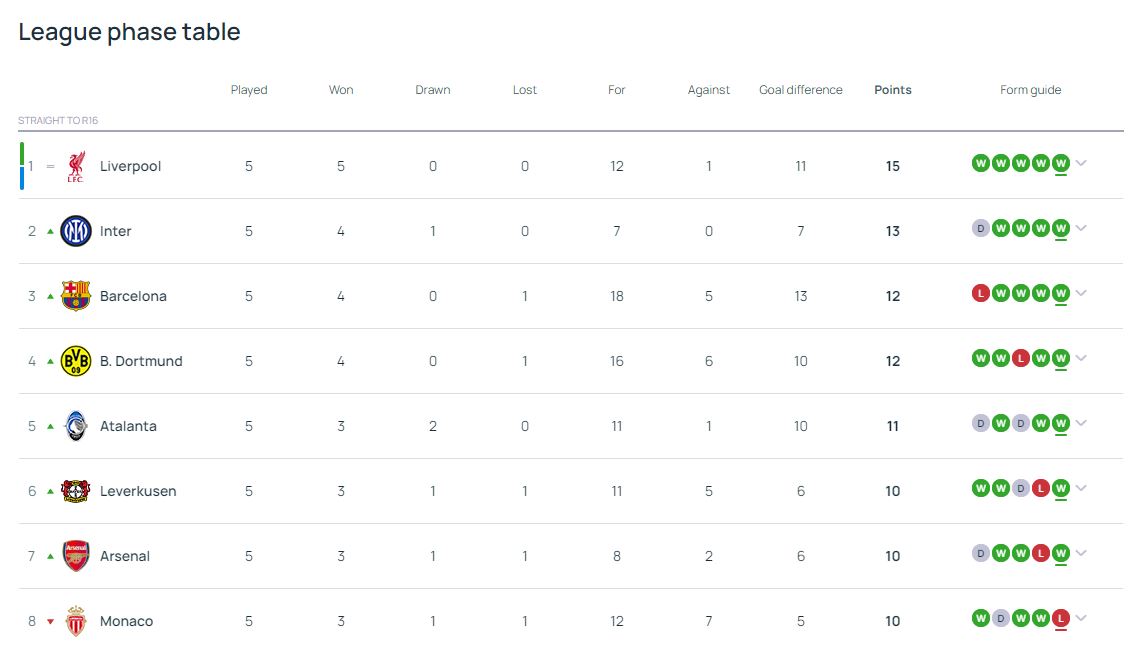
Task: Expand B. Dortmund's form guide chevron
Action: tap(1081, 358)
